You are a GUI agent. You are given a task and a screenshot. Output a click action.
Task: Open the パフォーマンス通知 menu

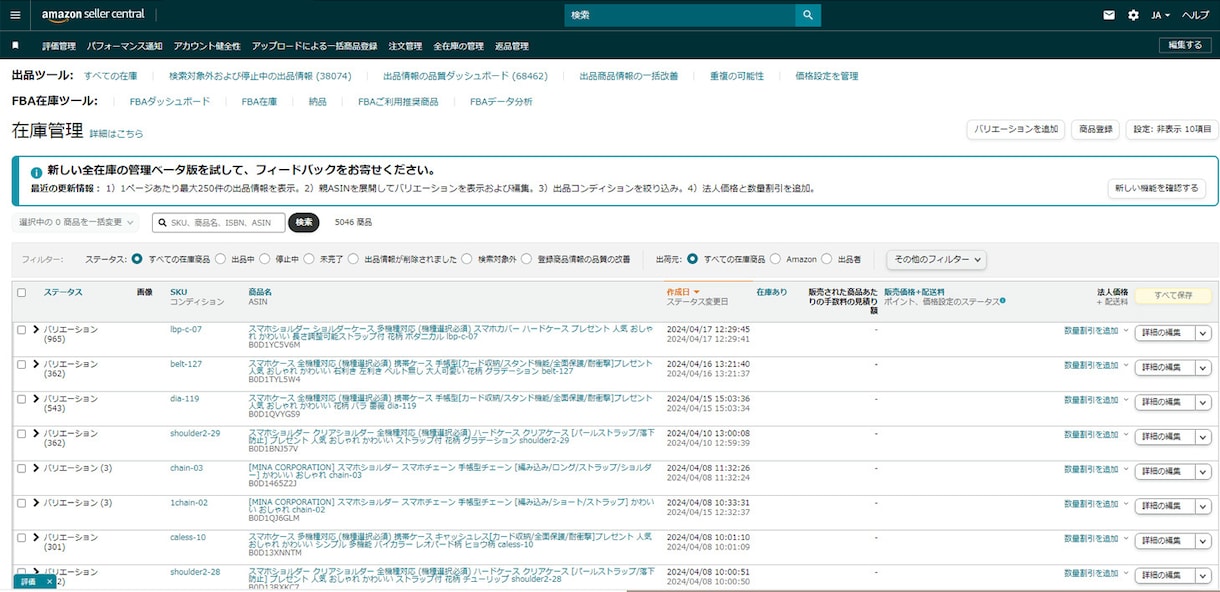(124, 46)
